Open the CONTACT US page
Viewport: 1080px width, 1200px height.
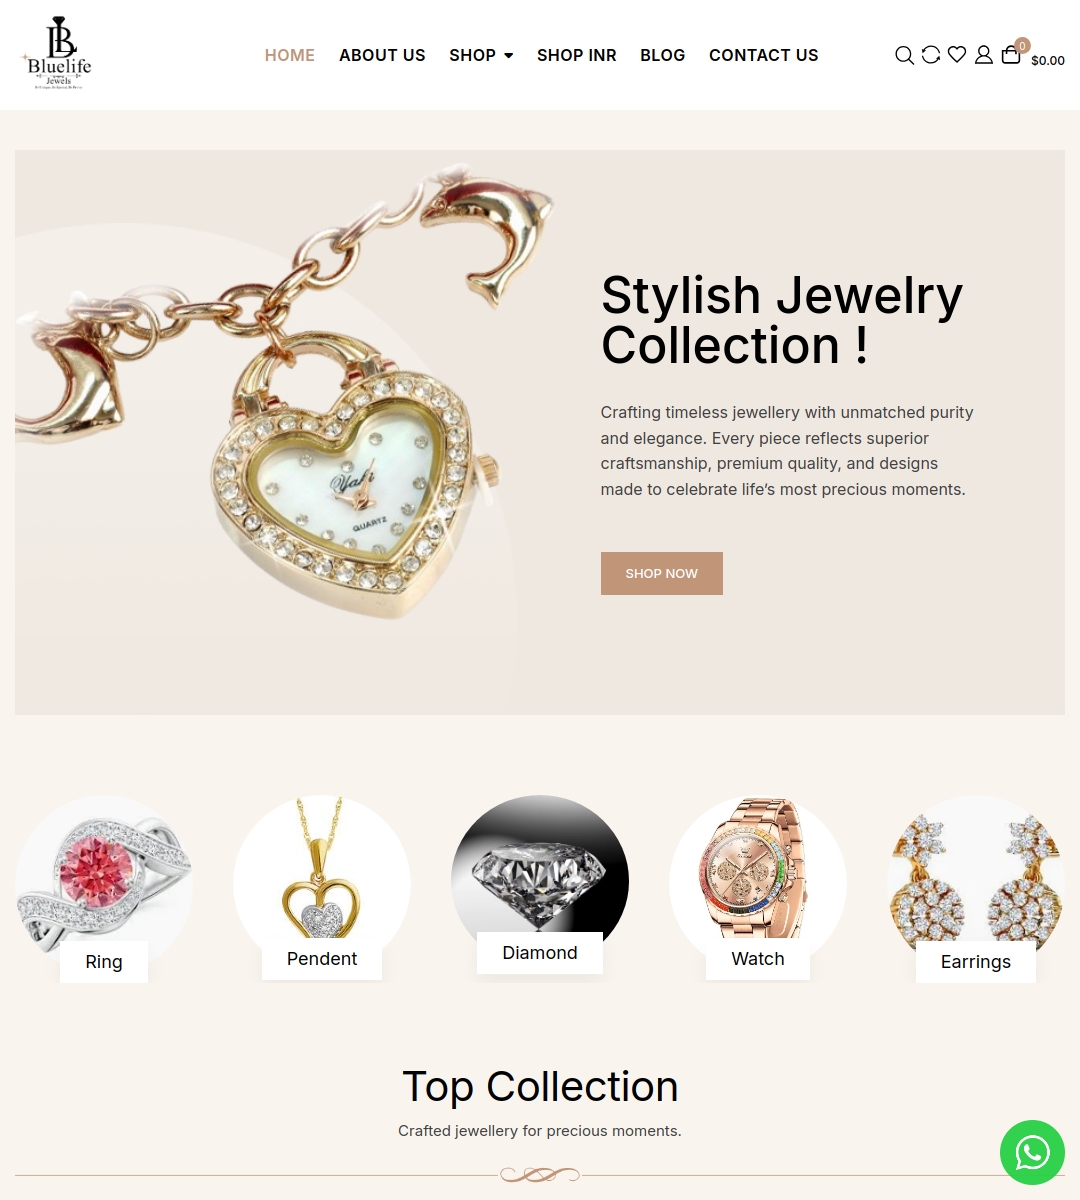pyautogui.click(x=764, y=55)
